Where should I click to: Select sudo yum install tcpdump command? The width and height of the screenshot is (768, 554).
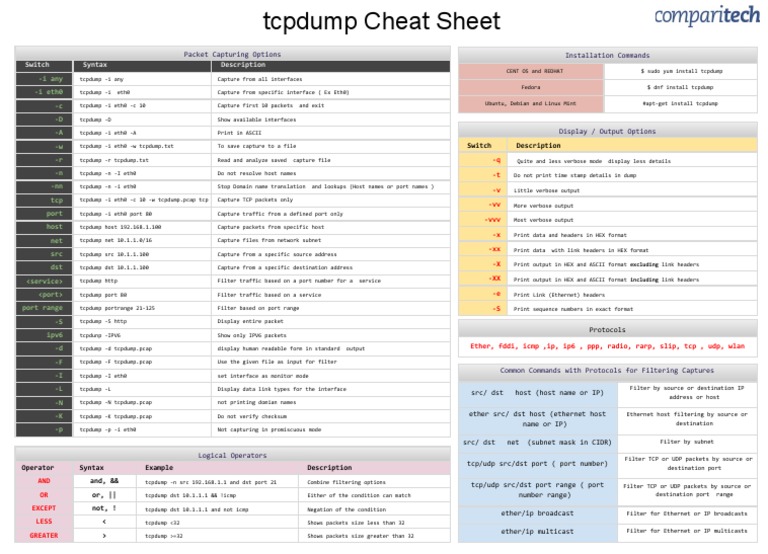(x=681, y=71)
